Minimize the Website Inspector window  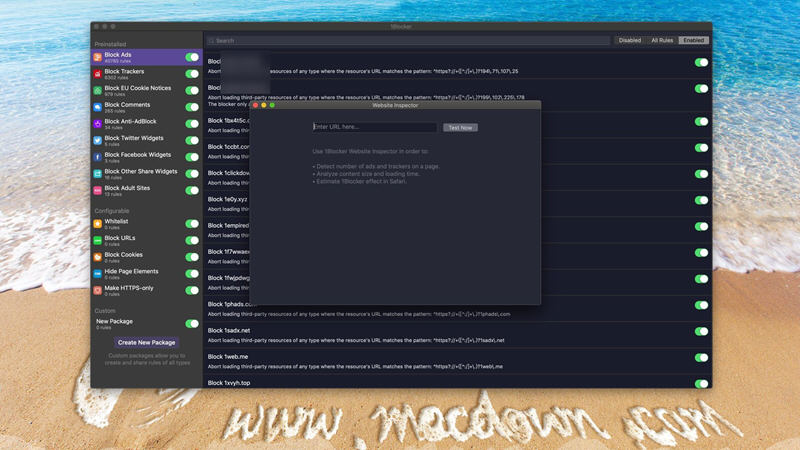pos(264,105)
